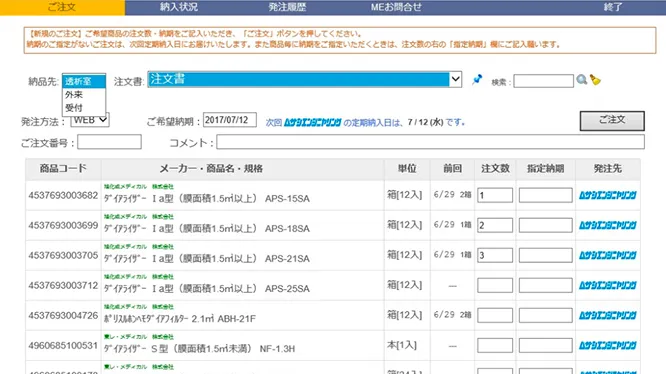Click the 単位 column header
Viewport: 666px width, 374px height.
pos(407,169)
